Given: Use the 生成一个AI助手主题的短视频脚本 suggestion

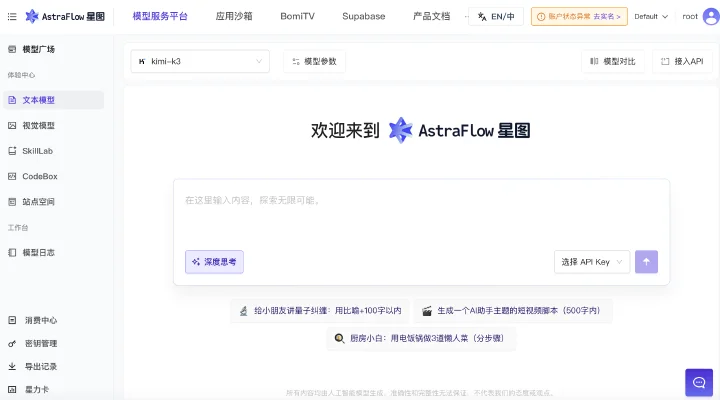Looking at the screenshot, I should [512, 311].
